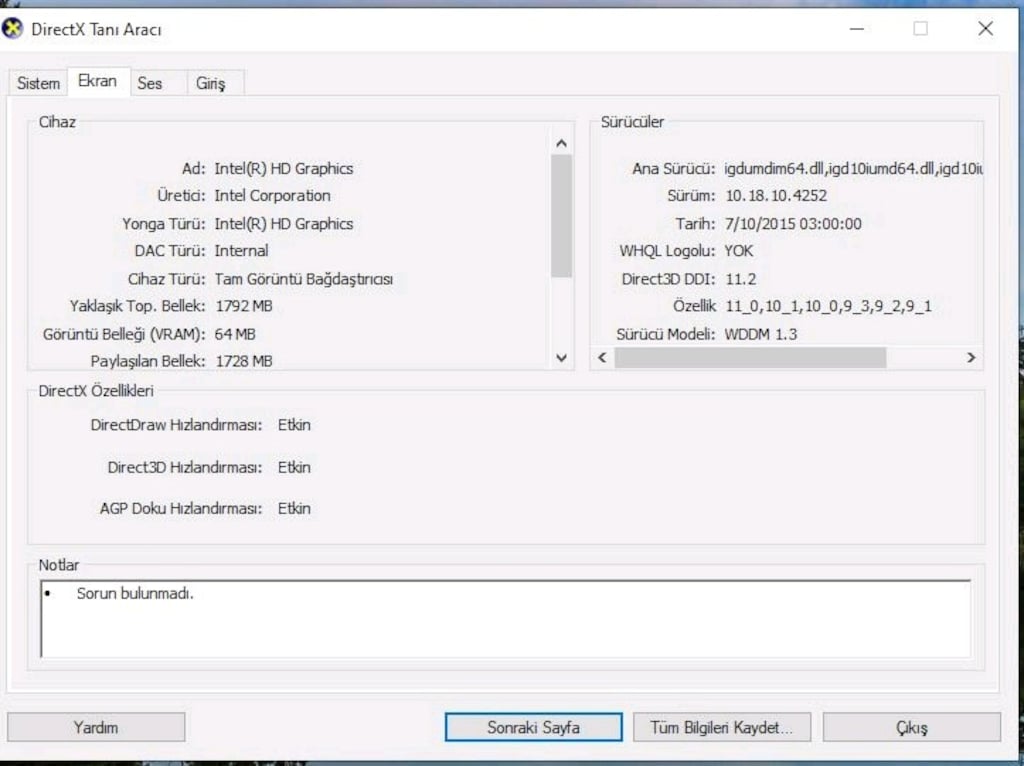Click the Notlar text box
Screen dimensions: 1024x766
[505, 618]
